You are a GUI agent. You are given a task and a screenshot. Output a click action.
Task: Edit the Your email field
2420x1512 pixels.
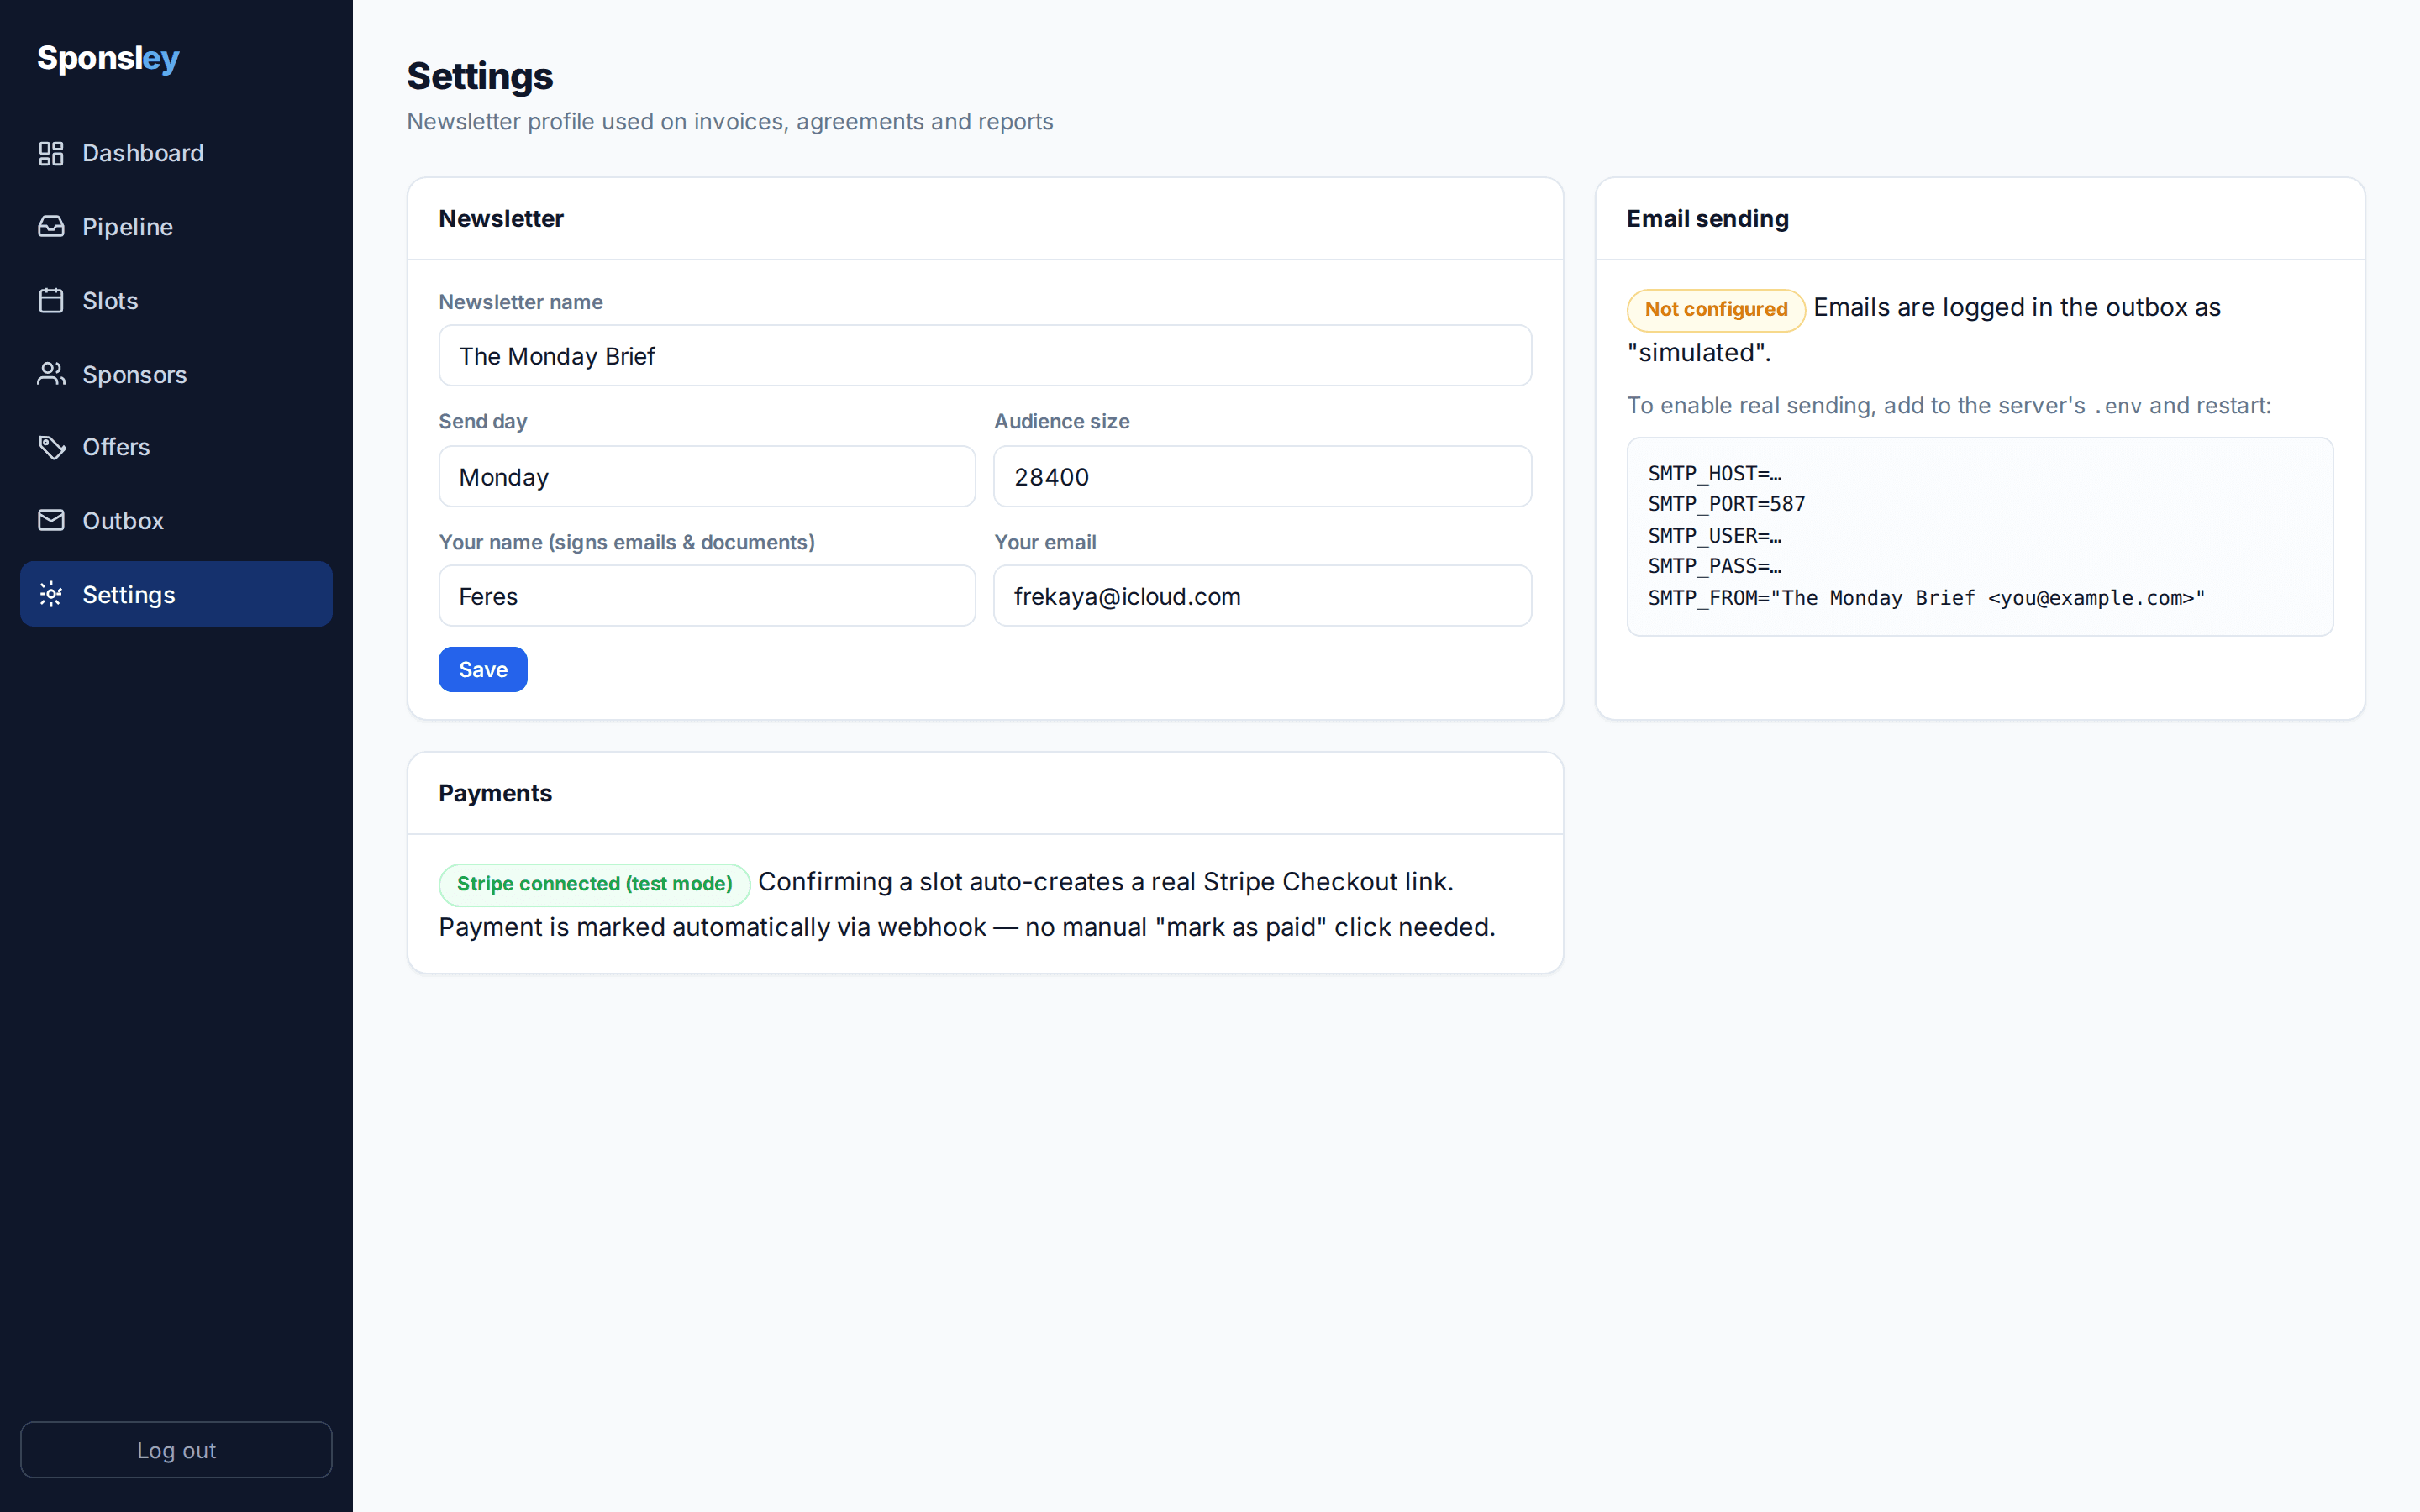[x=1262, y=596]
